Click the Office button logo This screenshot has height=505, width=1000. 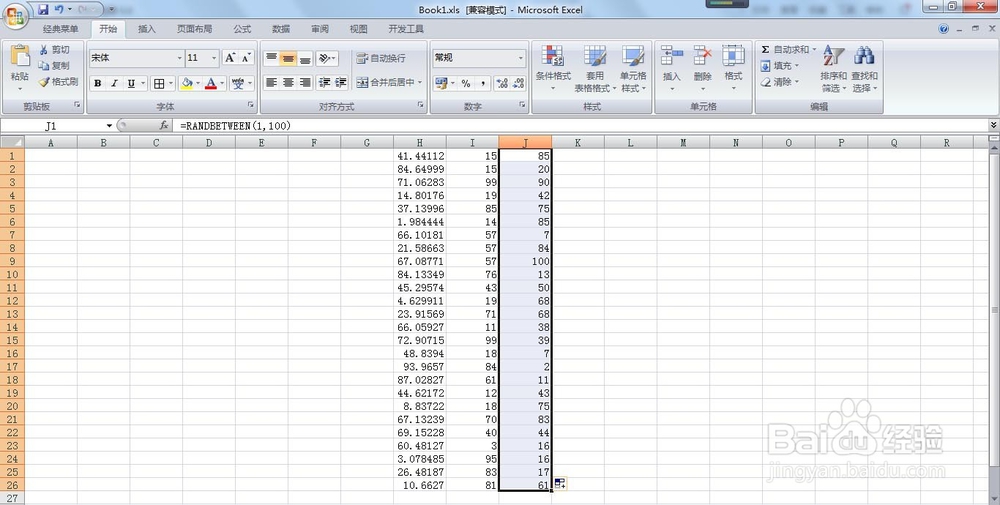pos(15,16)
